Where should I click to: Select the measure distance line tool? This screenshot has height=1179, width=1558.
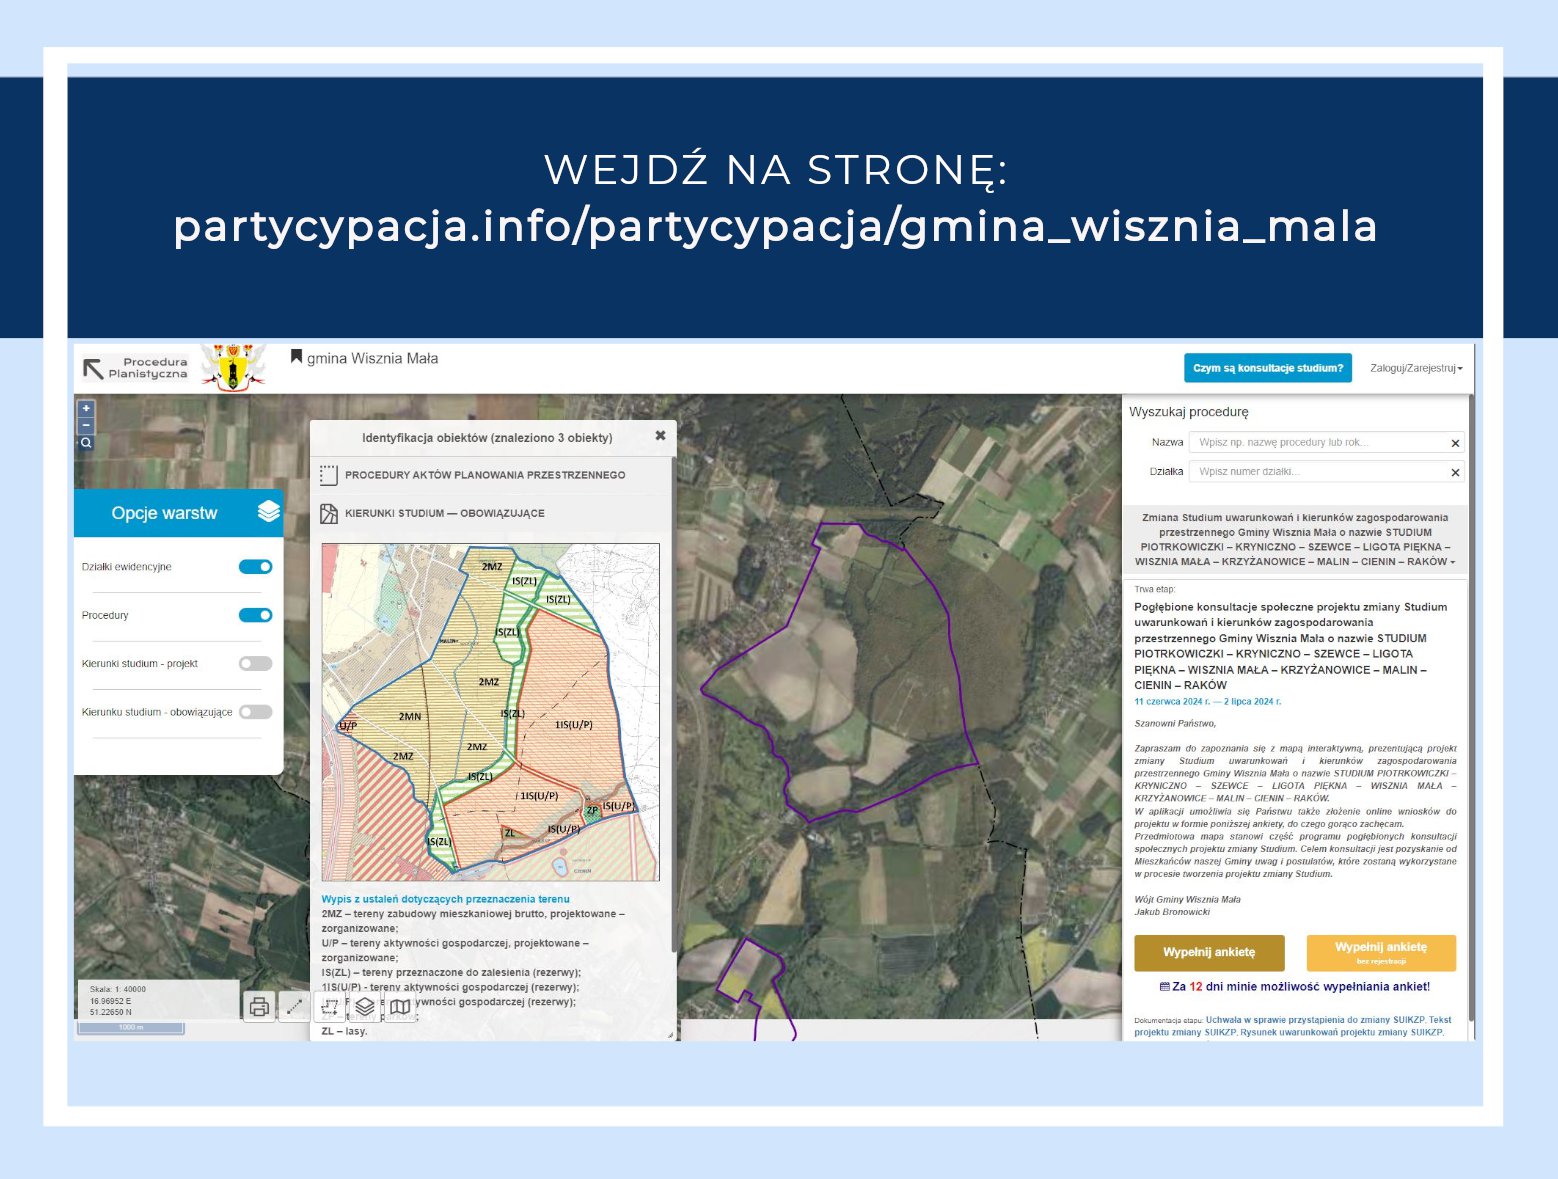[x=294, y=1007]
